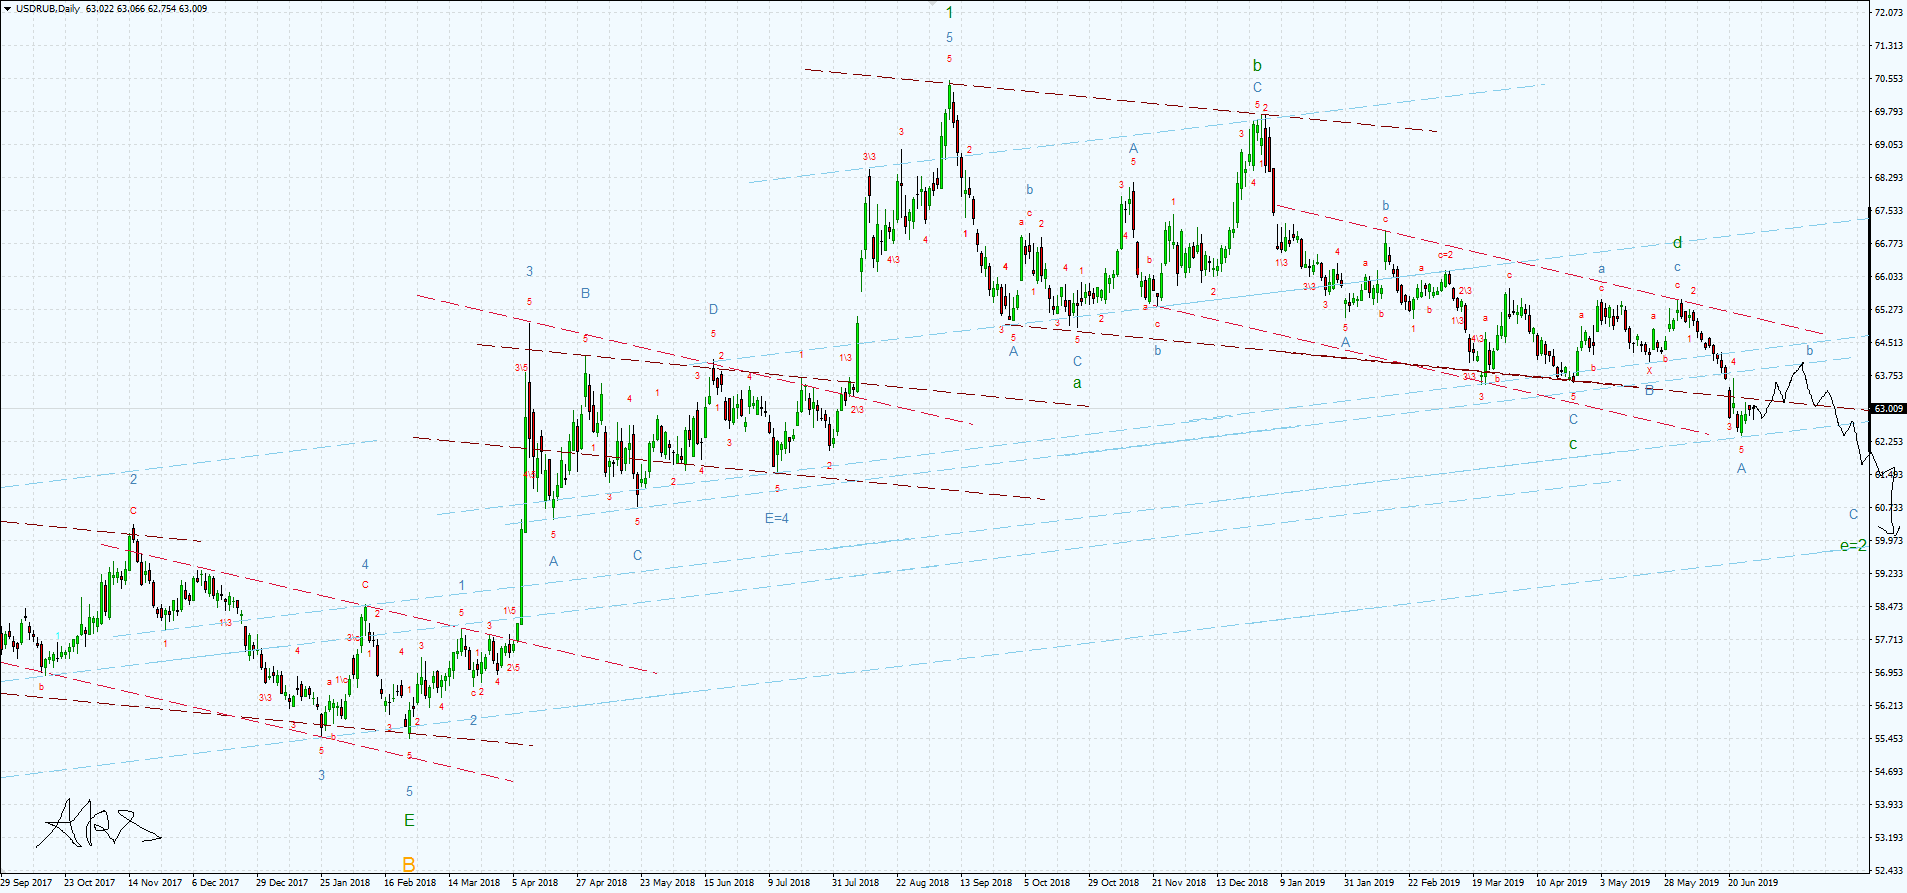Click the 58.473 price level label
This screenshot has height=893, width=1907.
pyautogui.click(x=1888, y=607)
